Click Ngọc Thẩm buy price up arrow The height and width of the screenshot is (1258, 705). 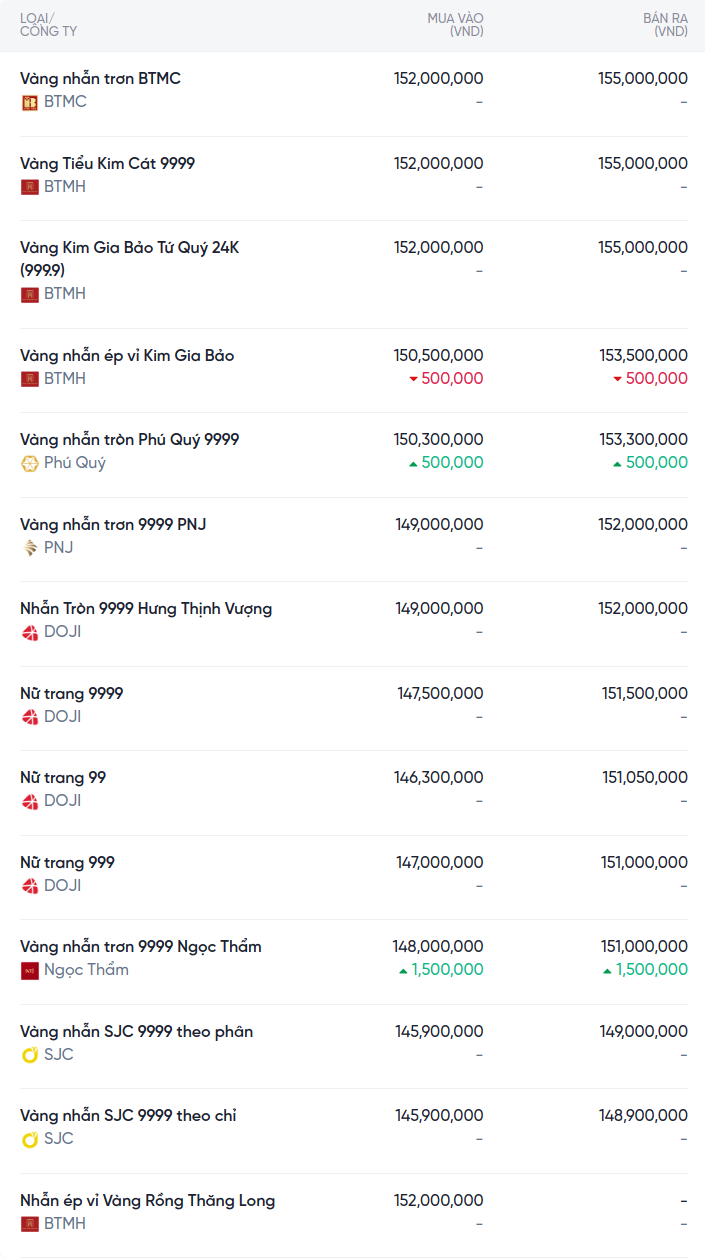[403, 970]
